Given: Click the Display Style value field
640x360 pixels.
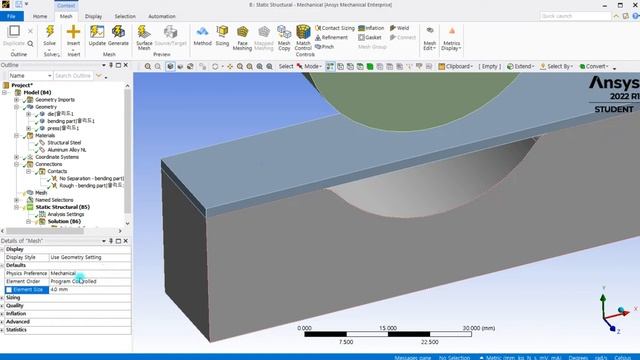Looking at the screenshot, I should tap(90, 258).
